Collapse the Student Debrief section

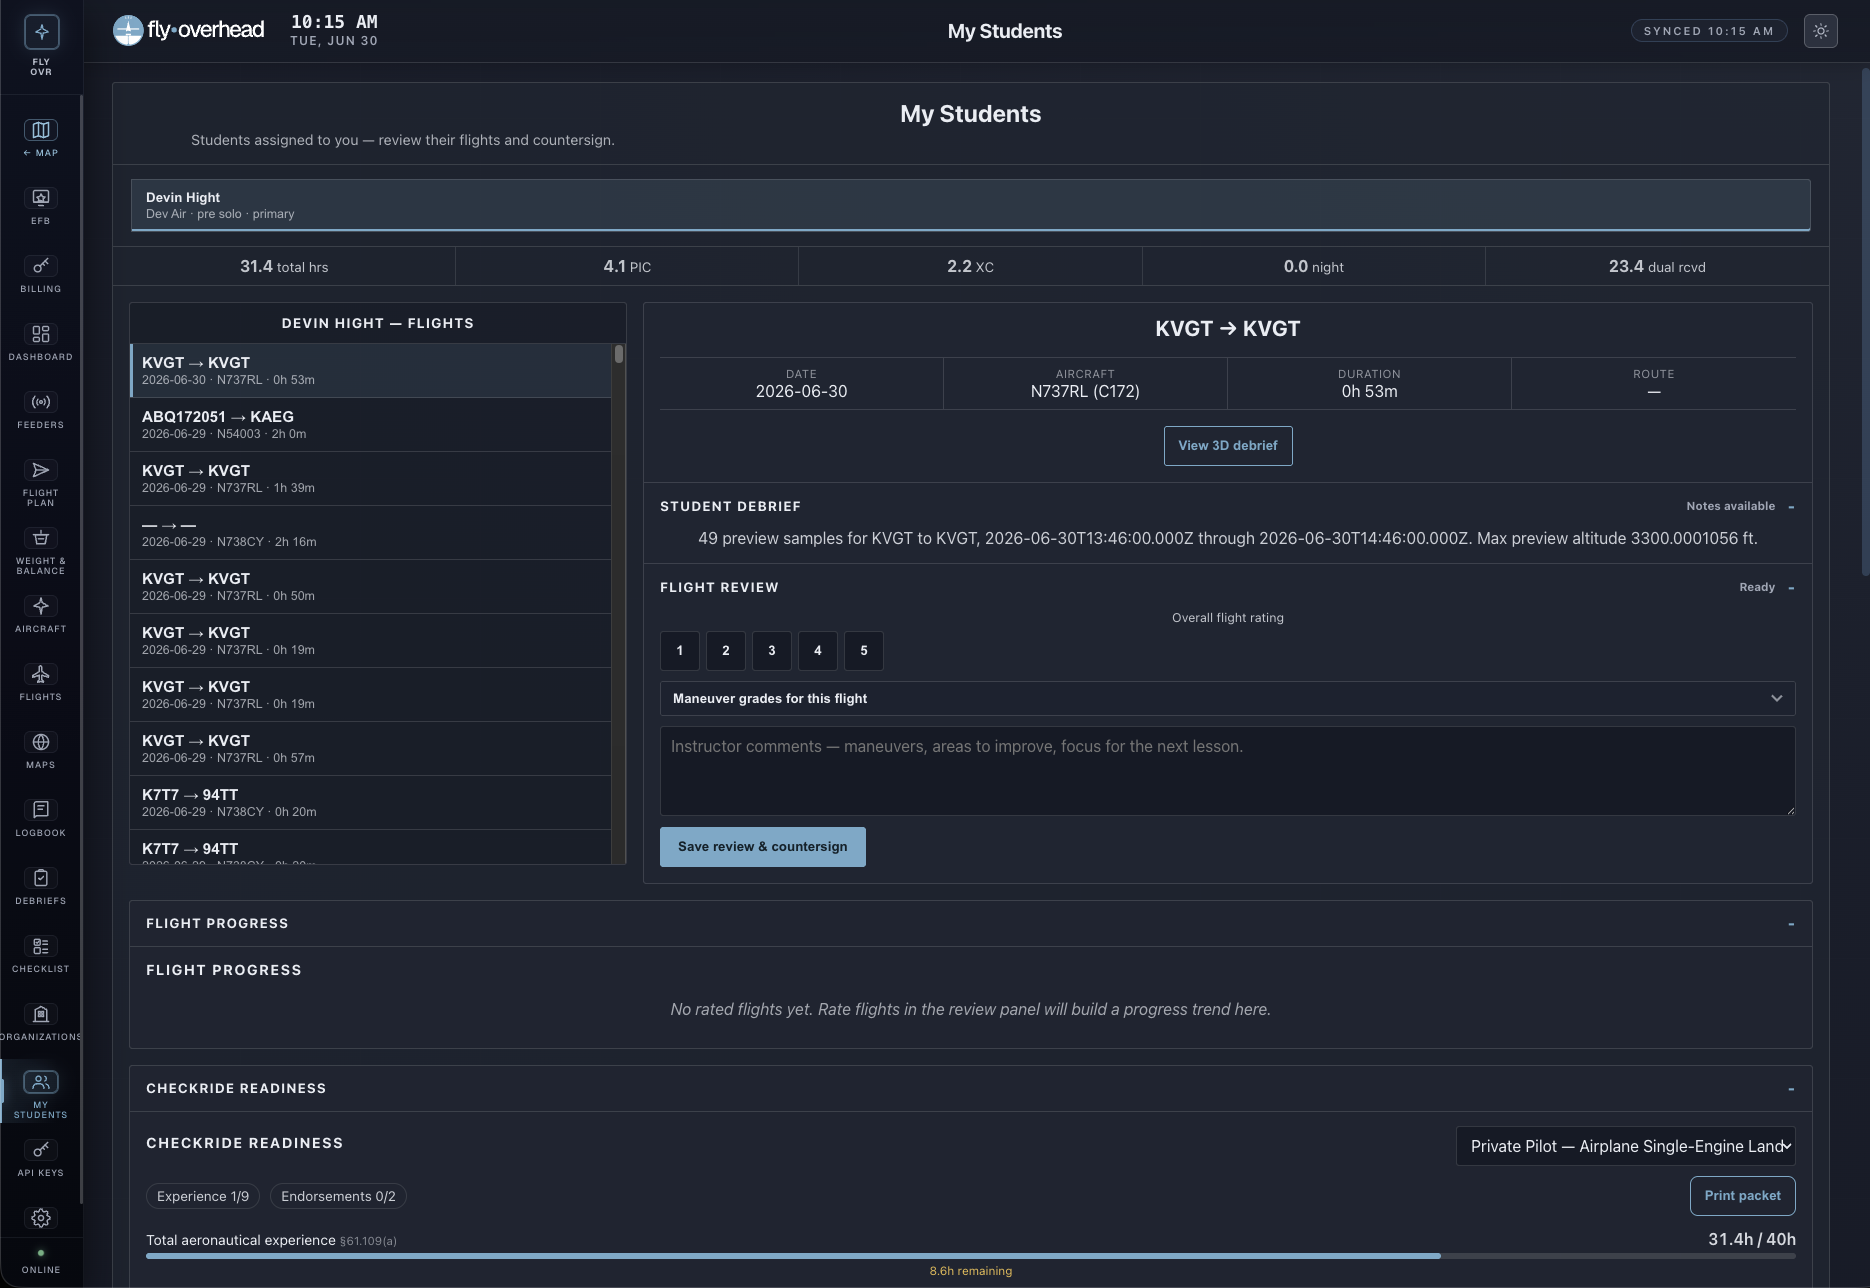click(x=1791, y=507)
